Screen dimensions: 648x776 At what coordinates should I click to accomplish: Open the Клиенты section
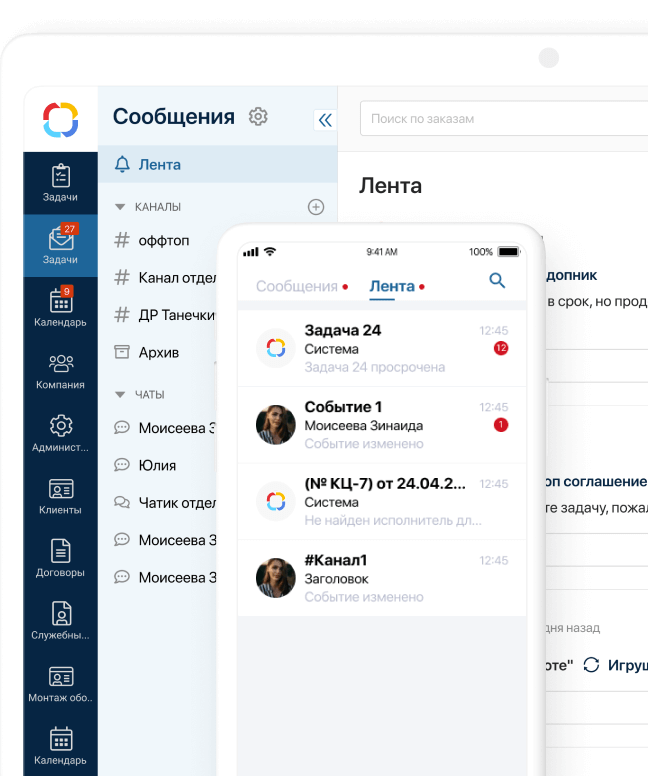60,496
